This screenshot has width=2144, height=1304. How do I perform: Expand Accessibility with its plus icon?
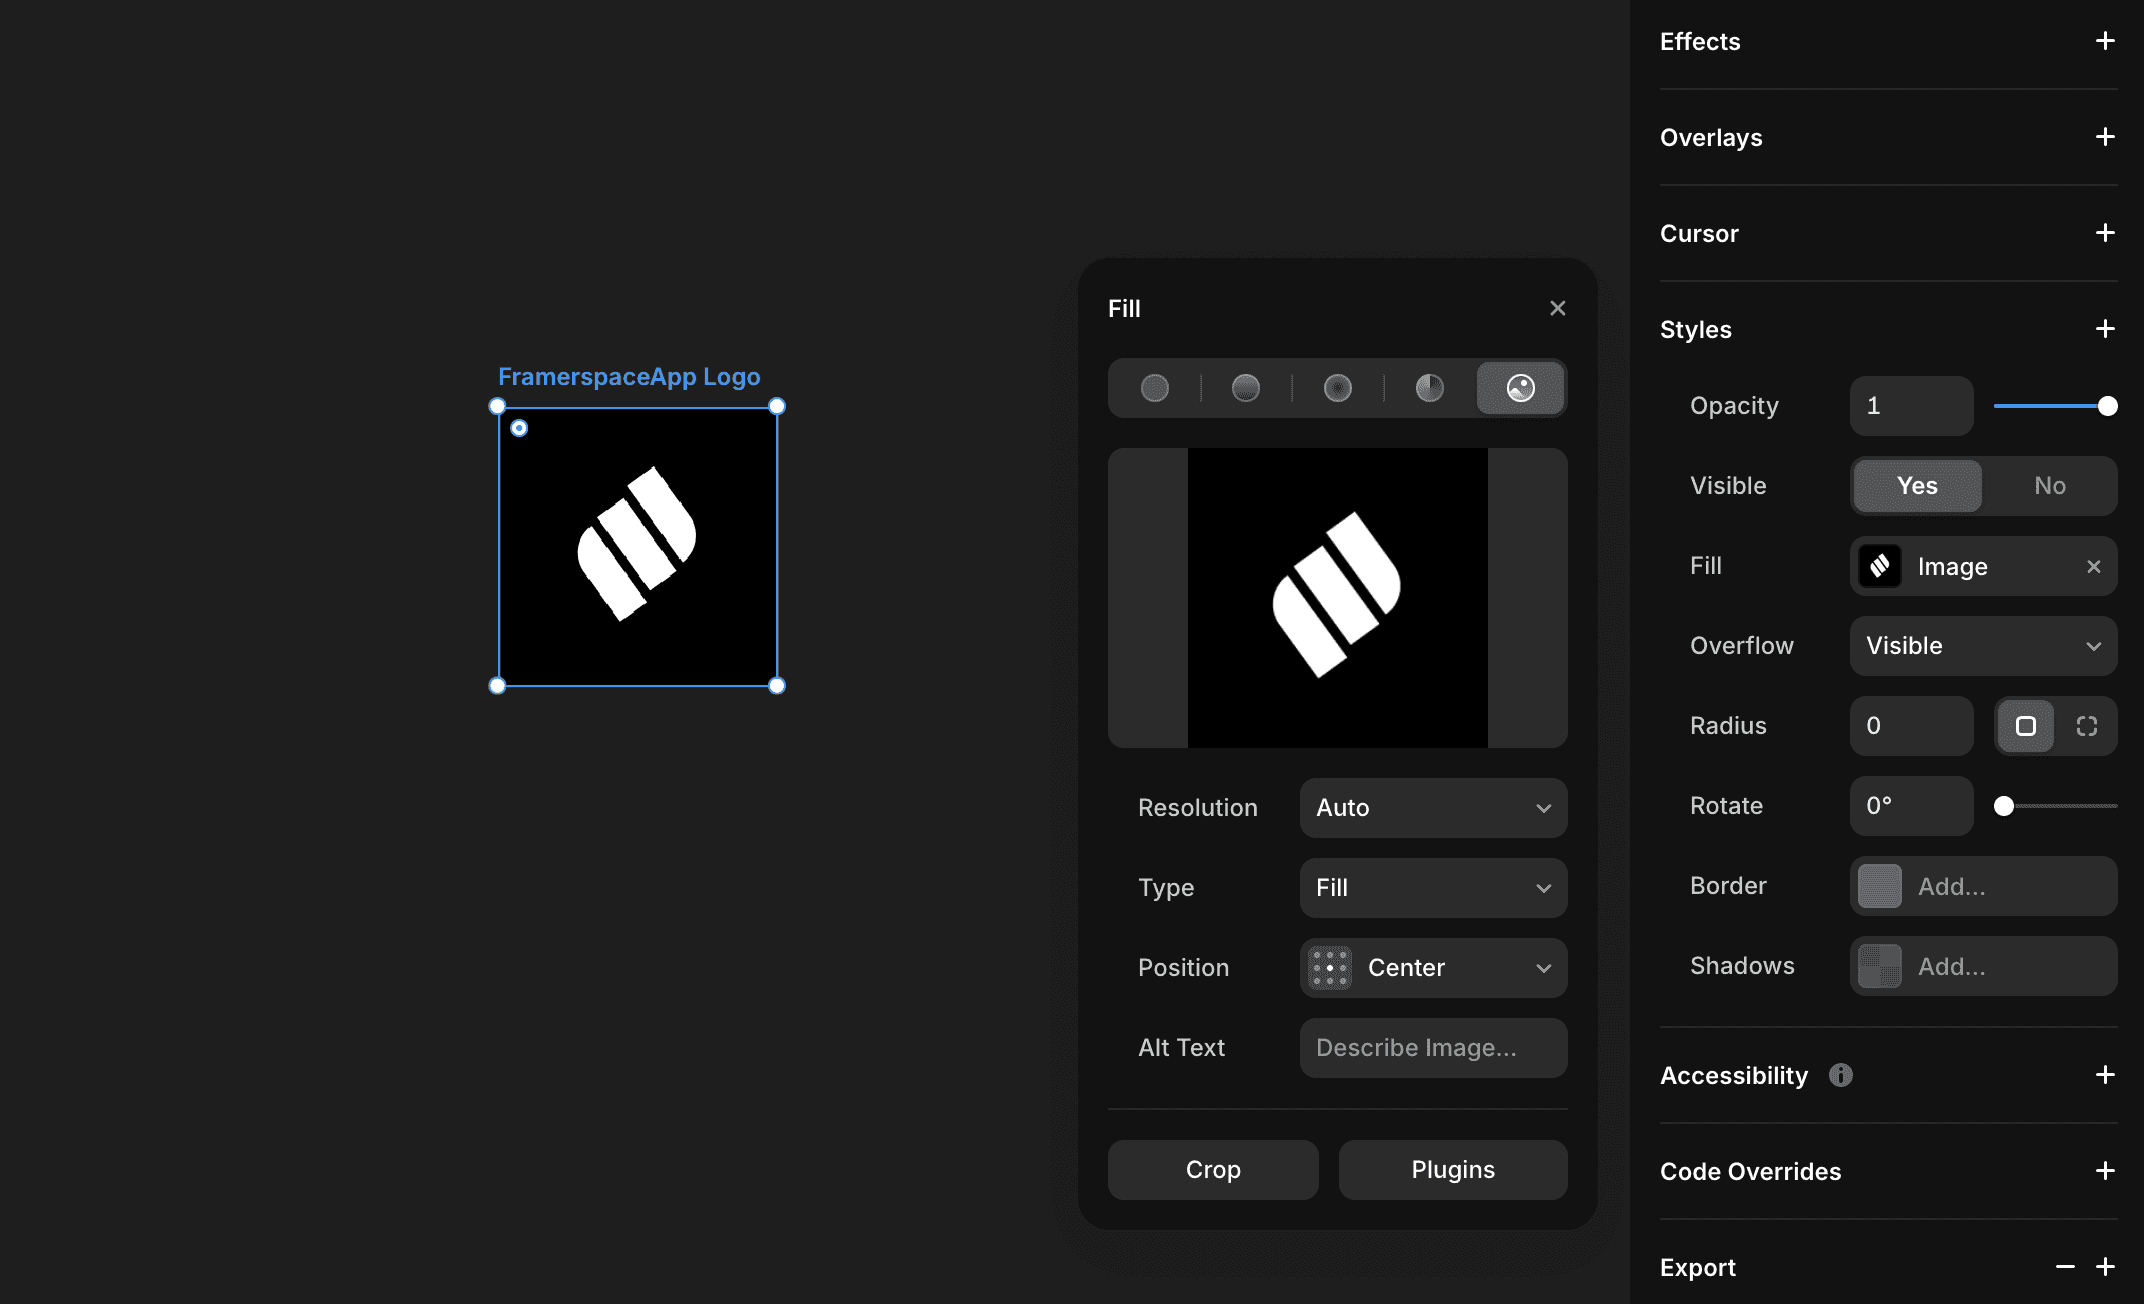pyautogui.click(x=2105, y=1075)
